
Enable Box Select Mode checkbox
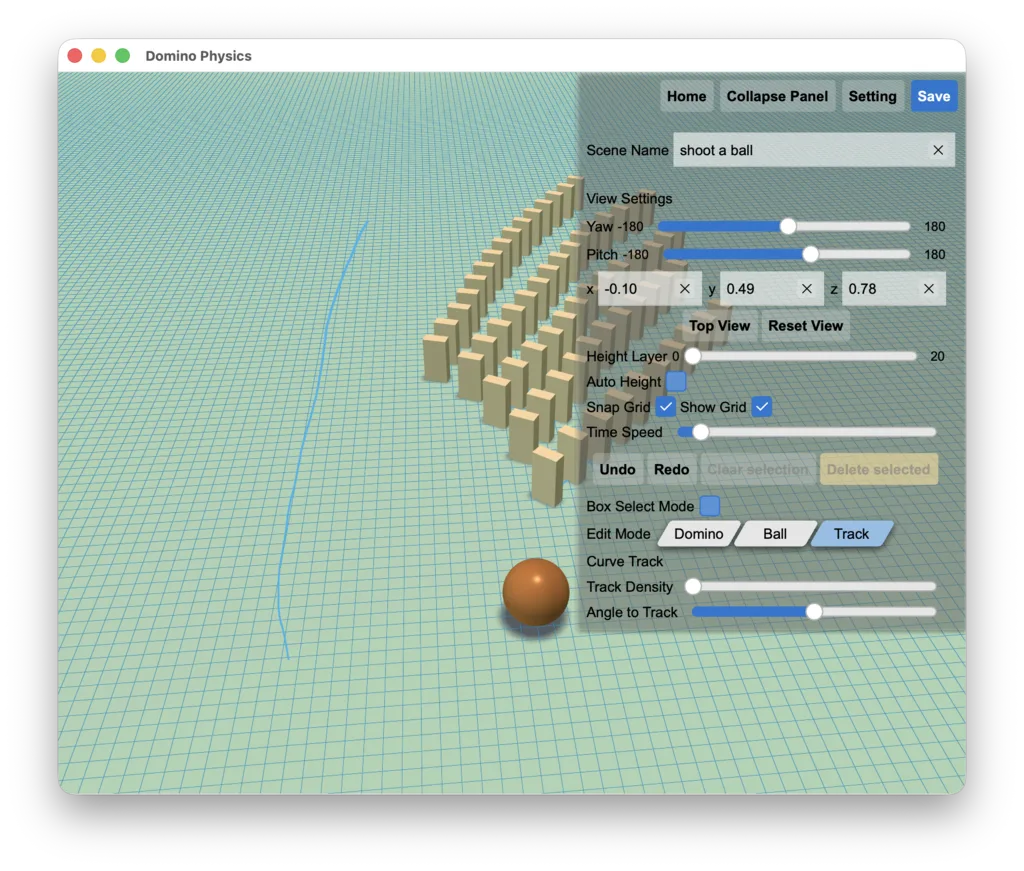(710, 506)
